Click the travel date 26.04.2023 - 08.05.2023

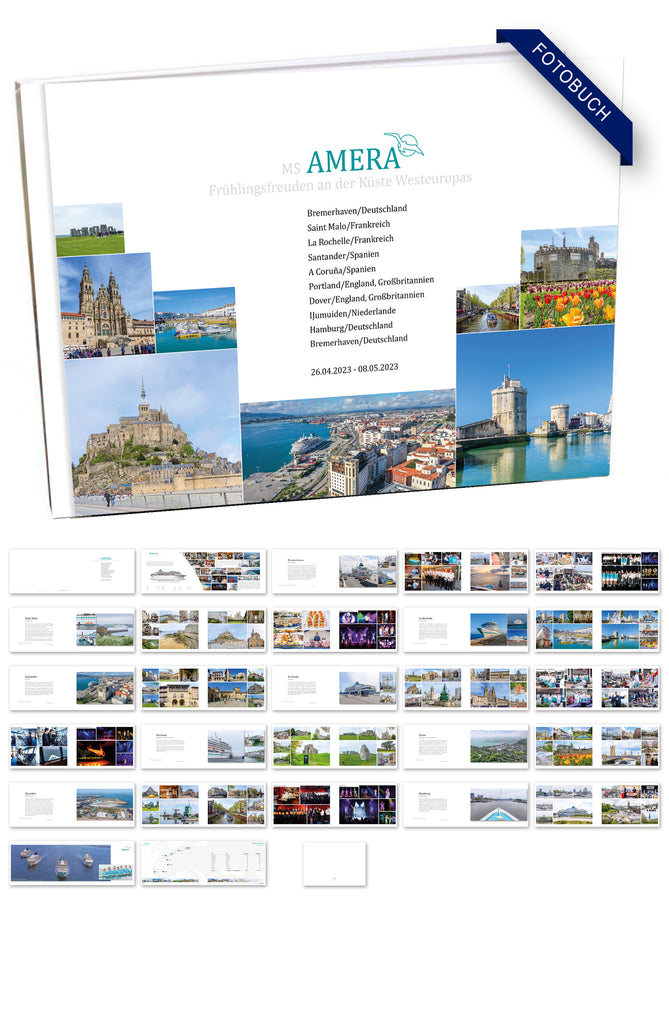pyautogui.click(x=355, y=368)
